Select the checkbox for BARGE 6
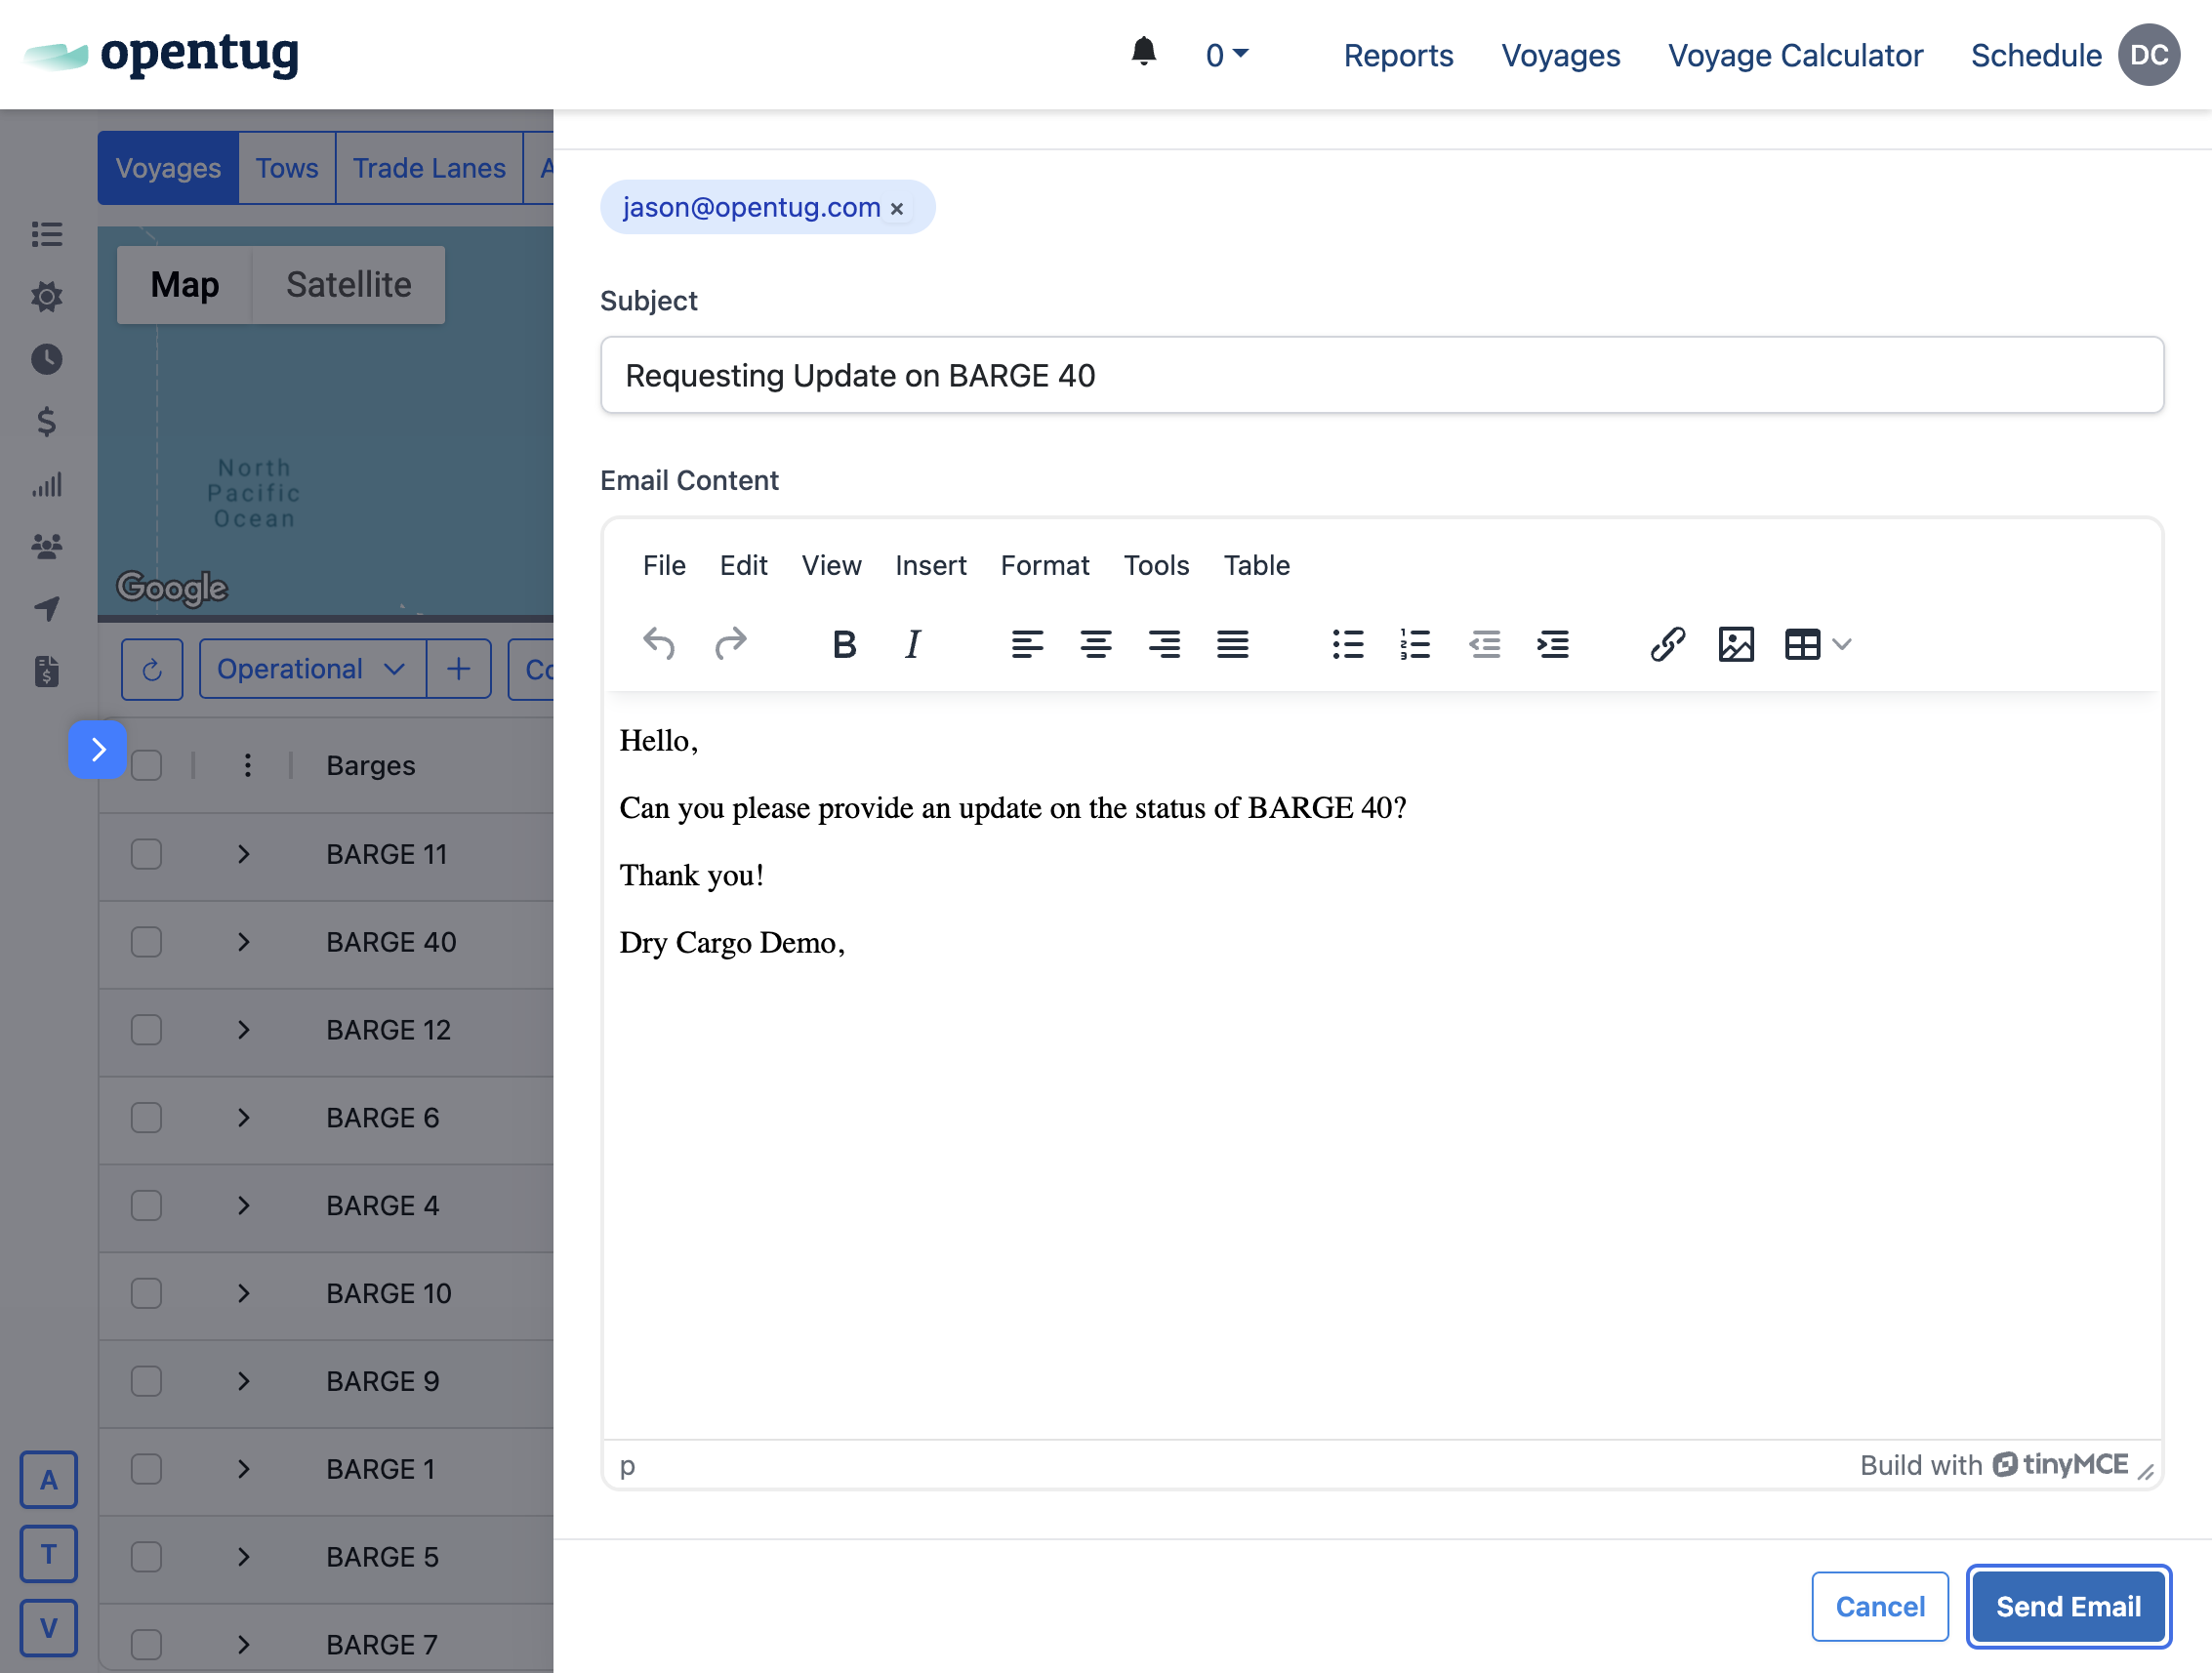Image resolution: width=2212 pixels, height=1673 pixels. tap(147, 1118)
